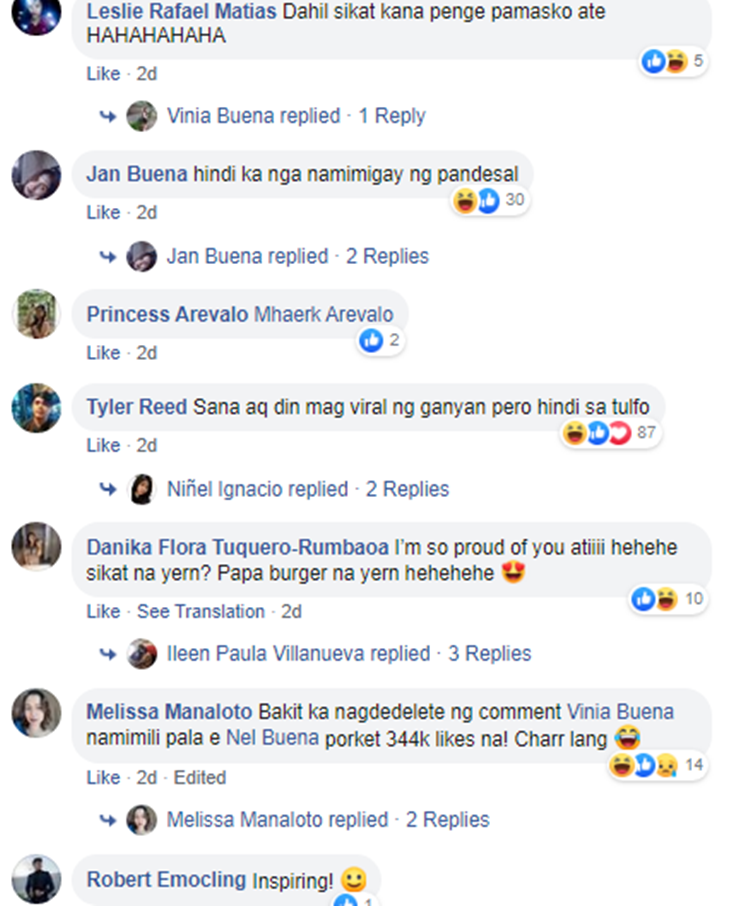Like Tyler Reed's comment
The image size is (750, 906).
point(103,445)
